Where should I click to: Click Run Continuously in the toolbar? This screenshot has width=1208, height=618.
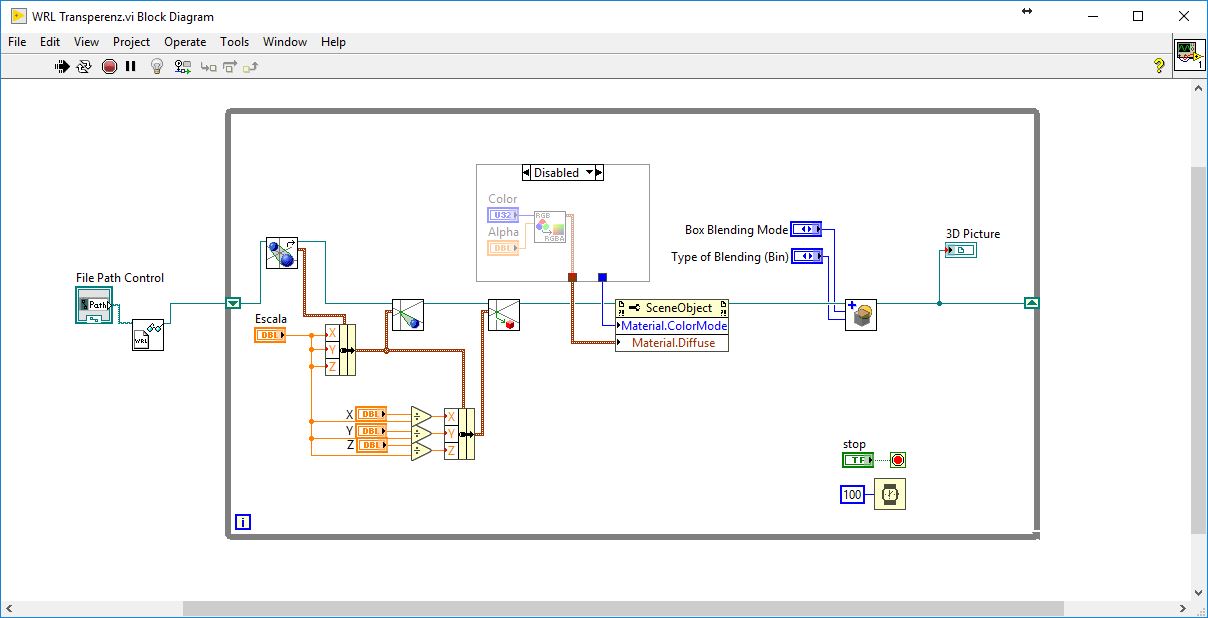pos(84,67)
